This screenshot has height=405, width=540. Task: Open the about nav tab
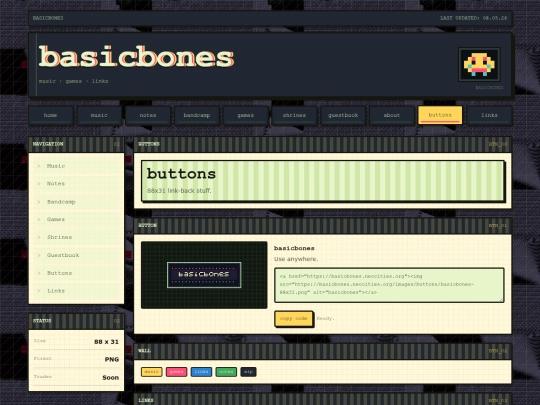tap(392, 115)
